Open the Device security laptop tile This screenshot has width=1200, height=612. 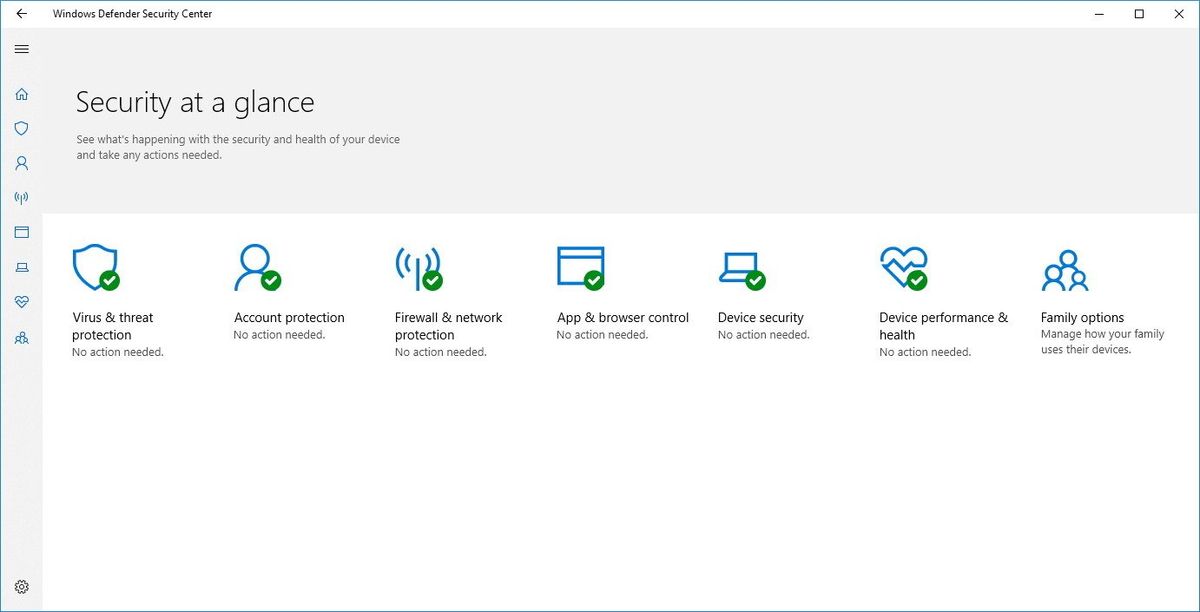coord(740,267)
